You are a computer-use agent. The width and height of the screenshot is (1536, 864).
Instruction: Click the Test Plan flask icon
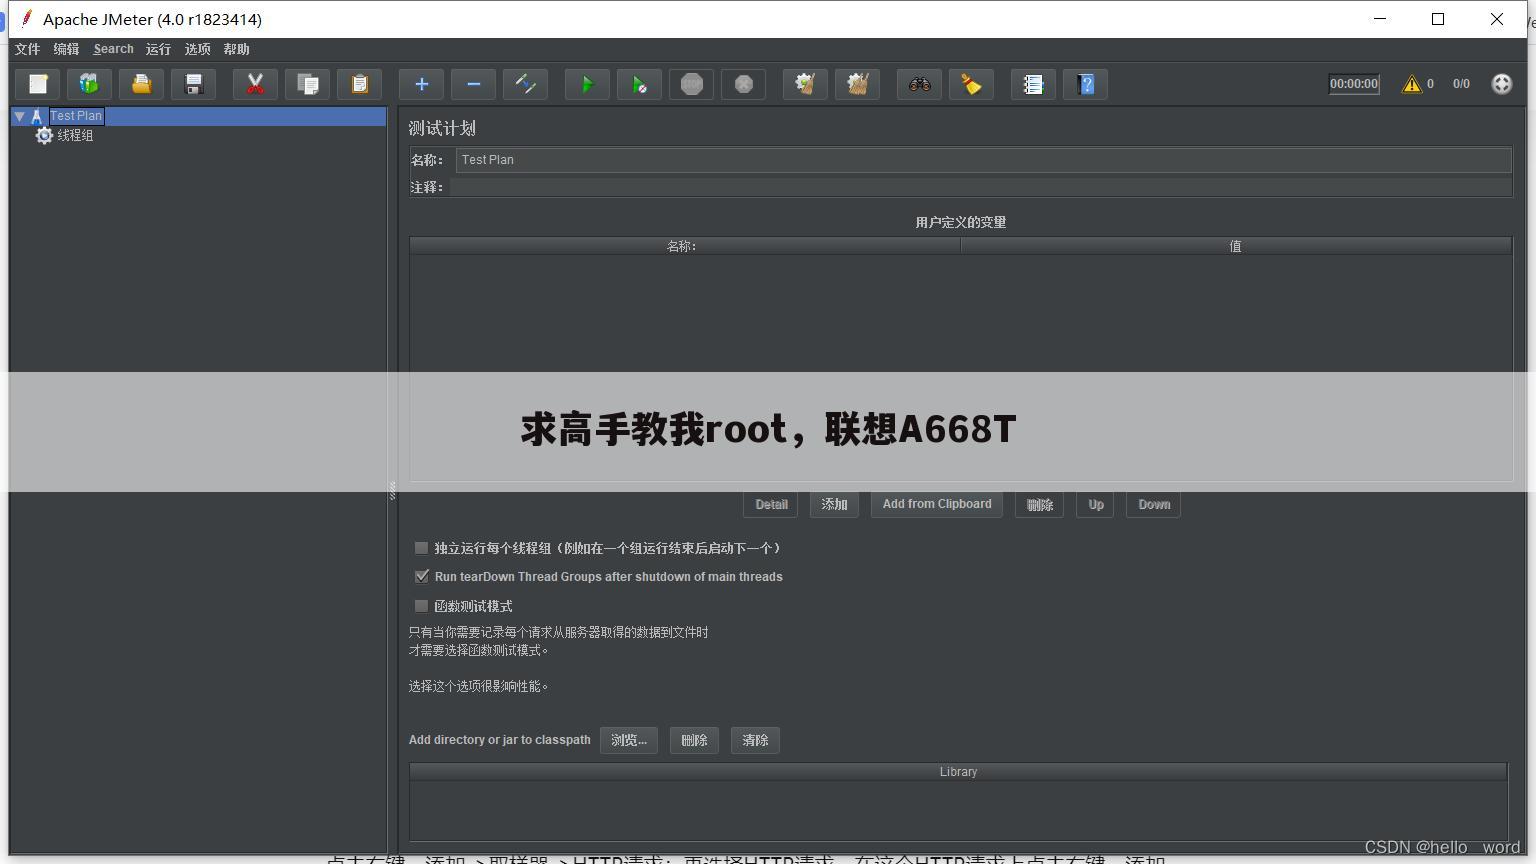[37, 116]
